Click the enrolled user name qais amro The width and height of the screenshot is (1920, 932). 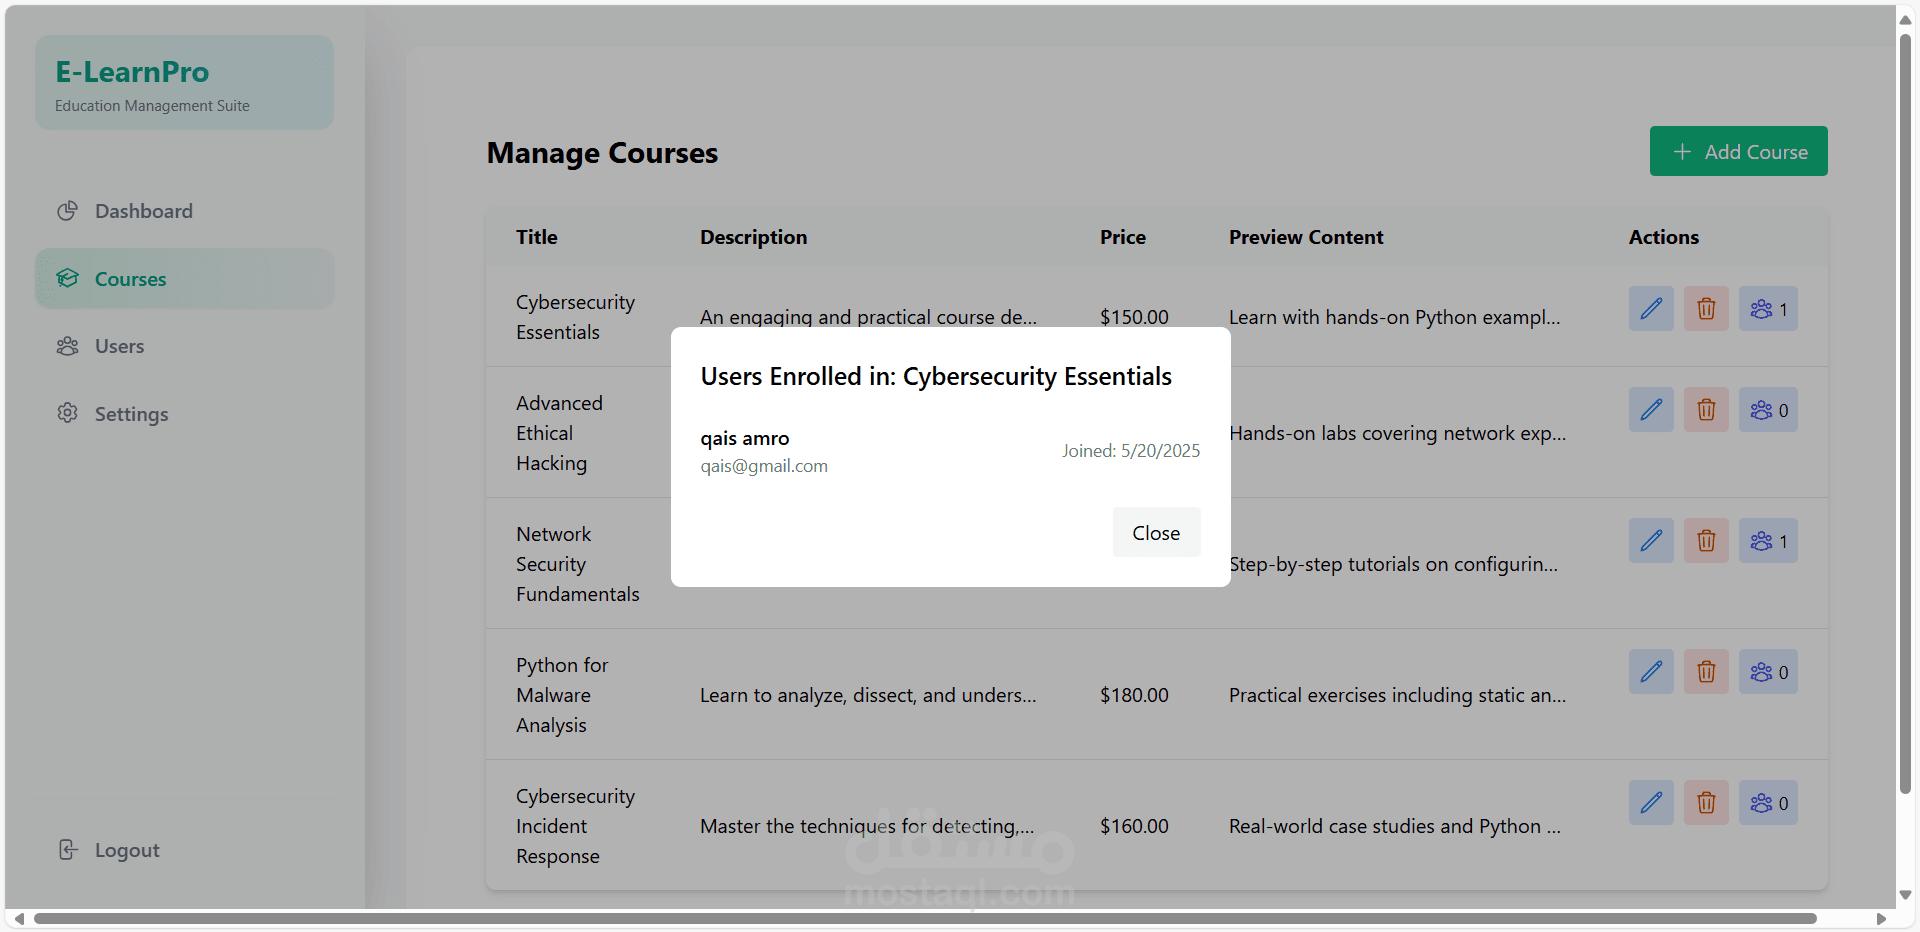(745, 438)
